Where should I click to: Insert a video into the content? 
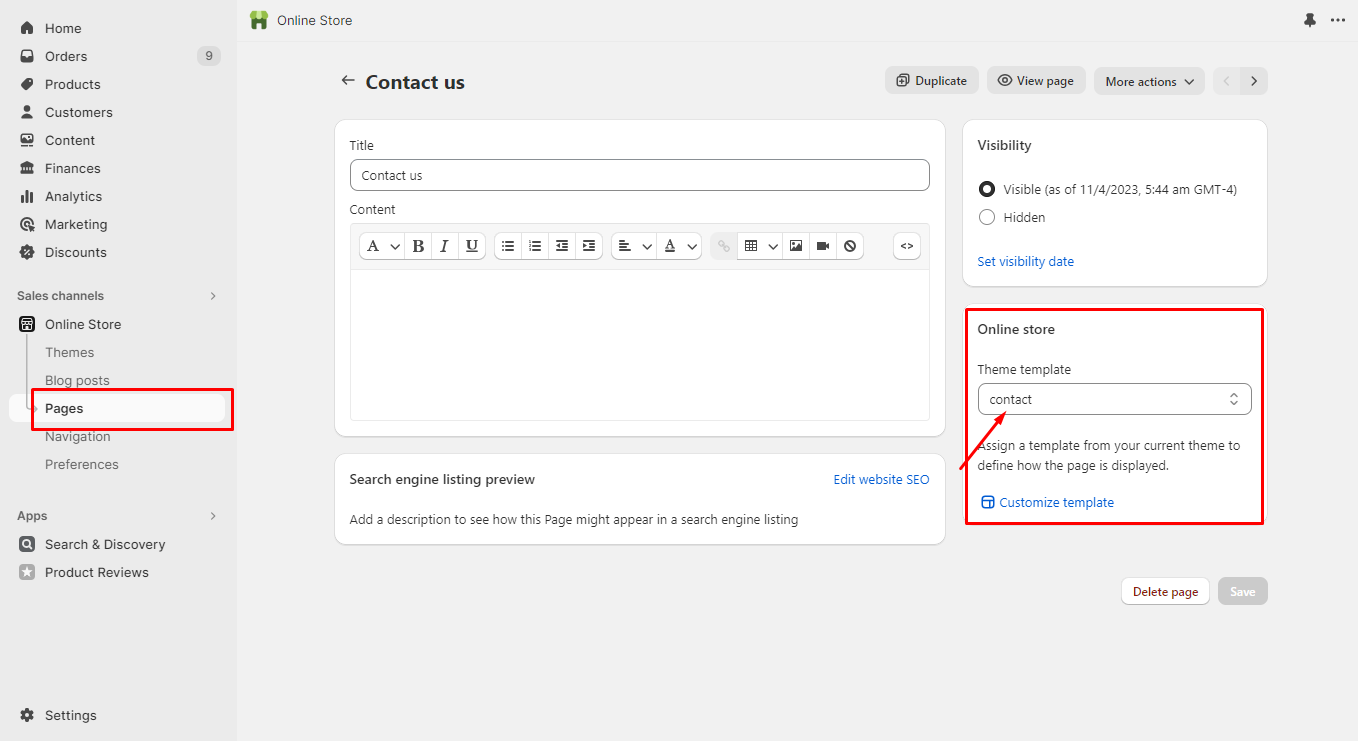pos(823,246)
